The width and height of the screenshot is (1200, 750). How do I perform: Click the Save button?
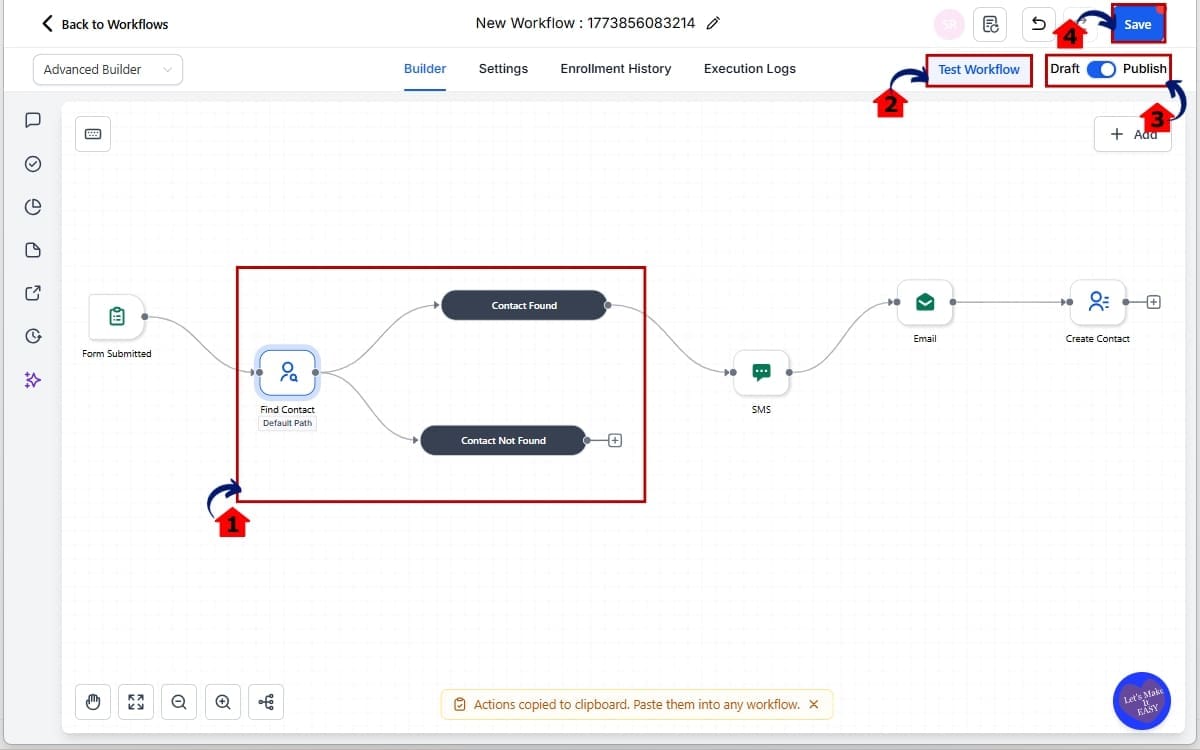(1138, 25)
